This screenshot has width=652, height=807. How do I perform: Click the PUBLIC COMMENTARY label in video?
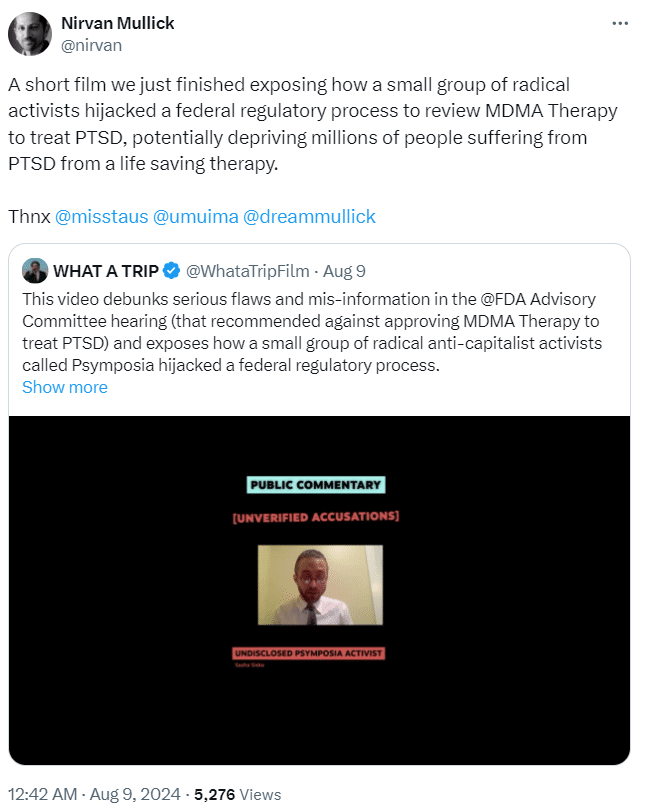coord(316,485)
